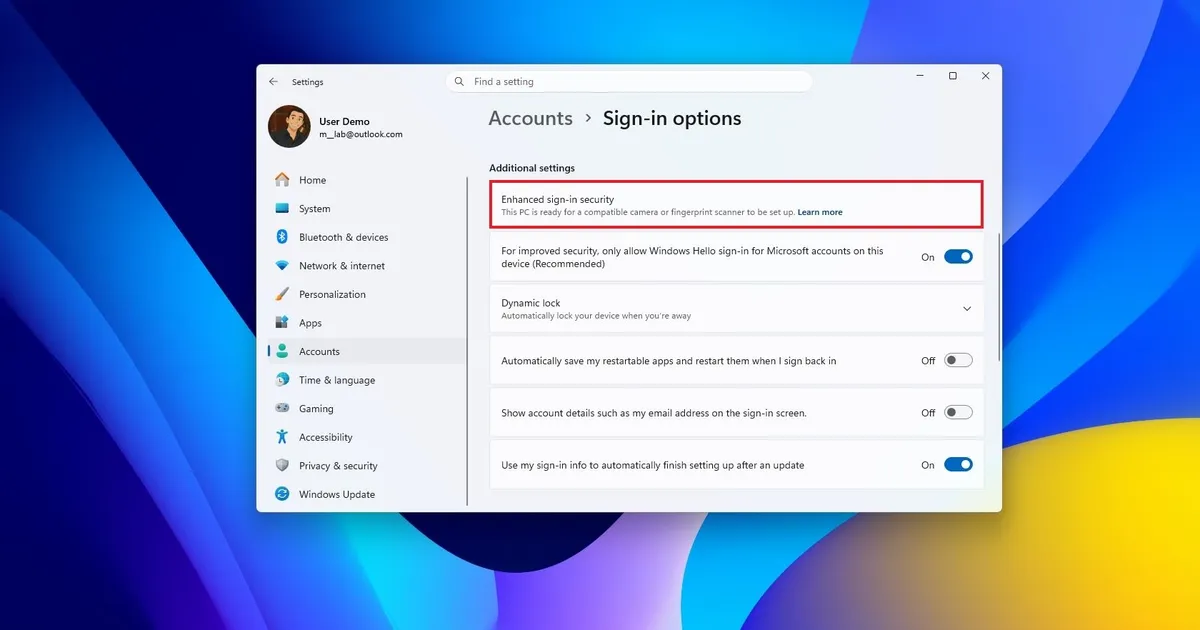Click the Network wifi icon
The image size is (1200, 630).
point(282,266)
